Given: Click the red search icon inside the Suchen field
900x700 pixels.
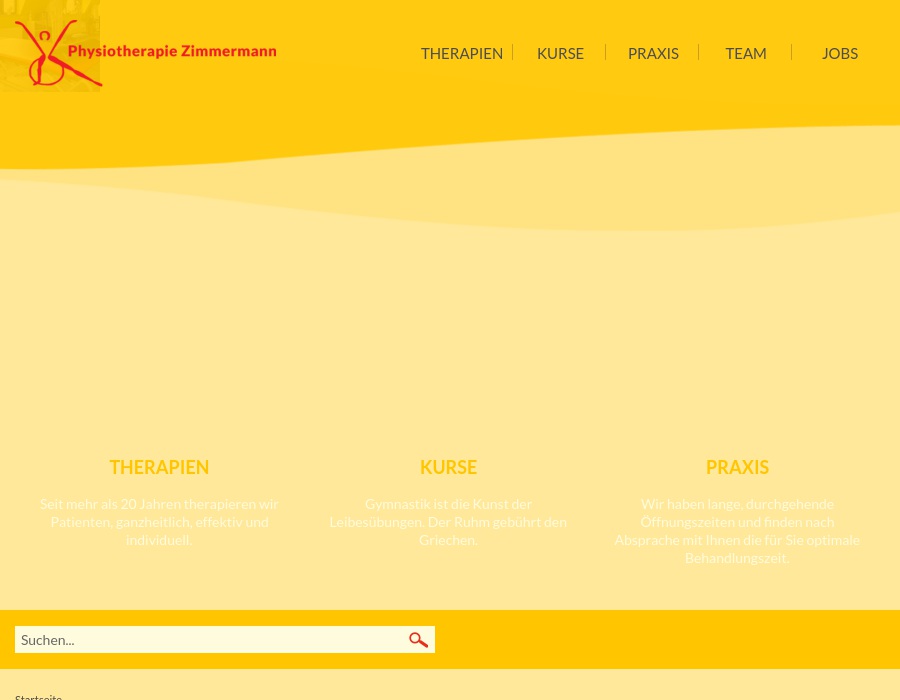Looking at the screenshot, I should coord(418,639).
